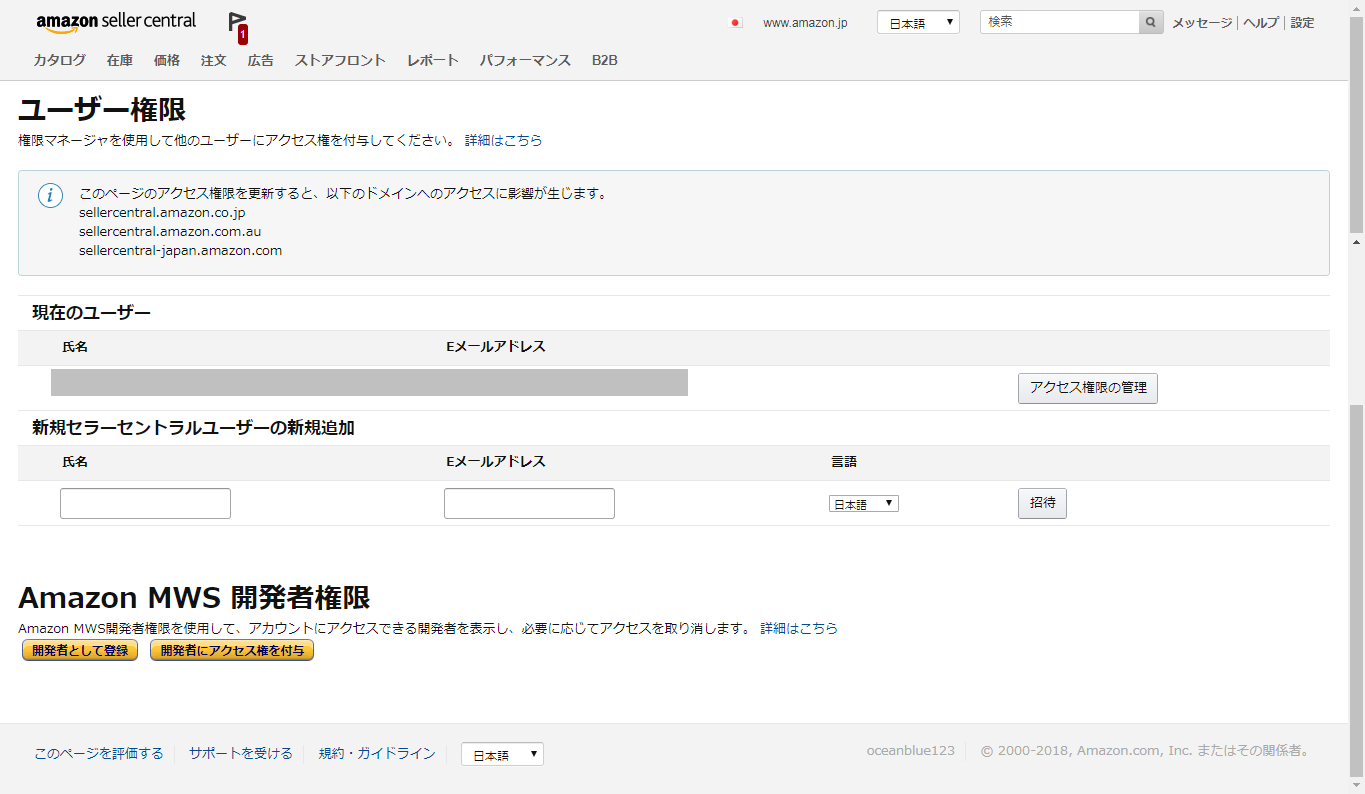Screen dimensions: 1365x794
Task: Open 詳細はこちら link under ユーザー権限
Action: 504,140
